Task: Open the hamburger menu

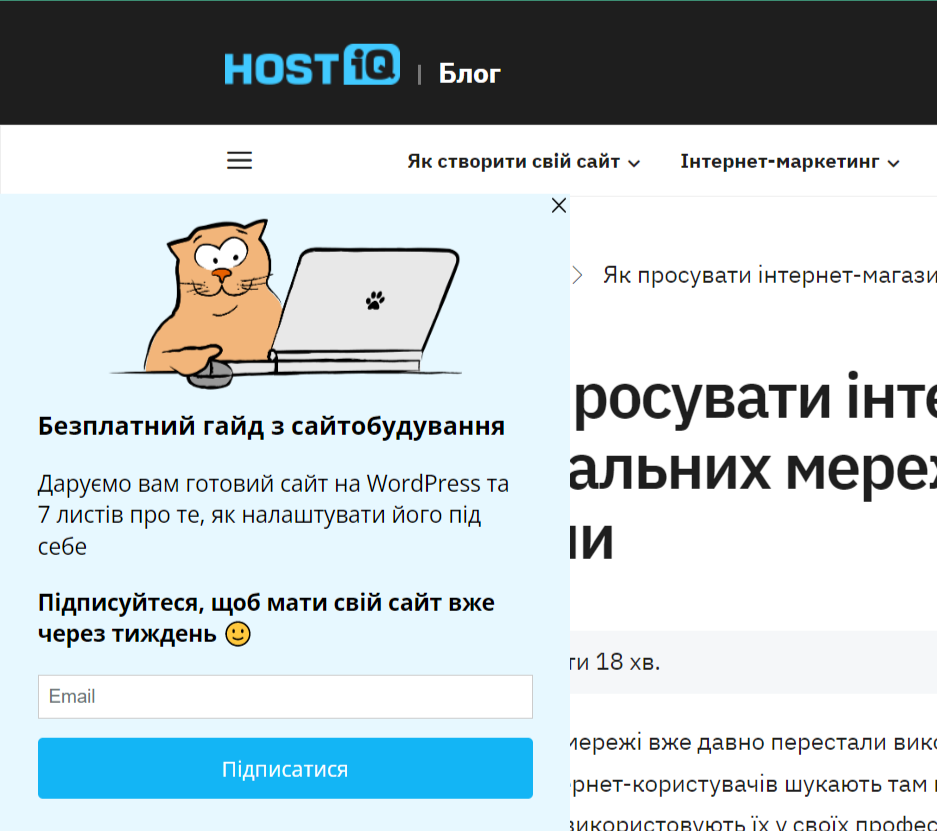Action: tap(240, 161)
